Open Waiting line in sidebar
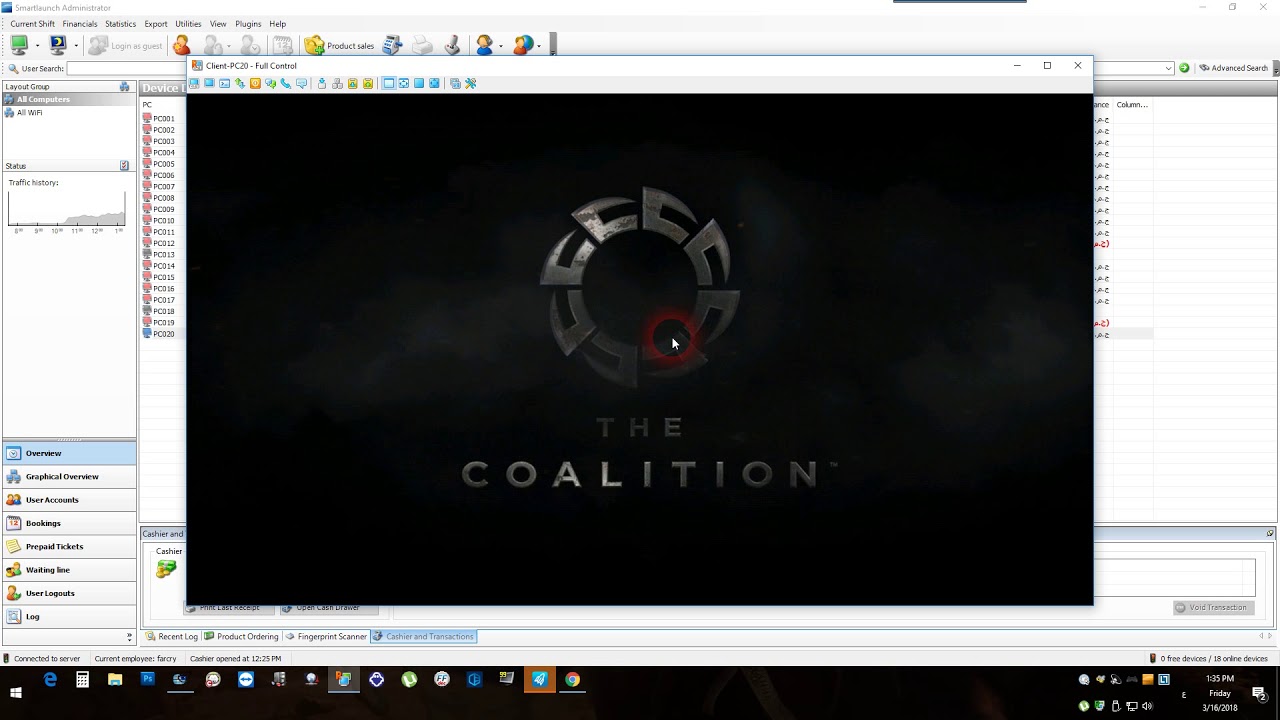The width and height of the screenshot is (1280, 720). [x=69, y=570]
